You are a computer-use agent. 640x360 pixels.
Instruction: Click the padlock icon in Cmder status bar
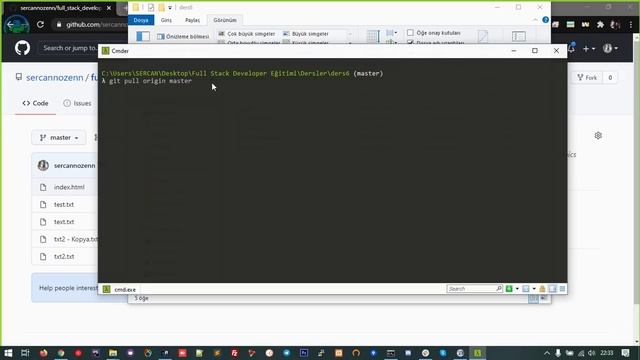[542, 289]
